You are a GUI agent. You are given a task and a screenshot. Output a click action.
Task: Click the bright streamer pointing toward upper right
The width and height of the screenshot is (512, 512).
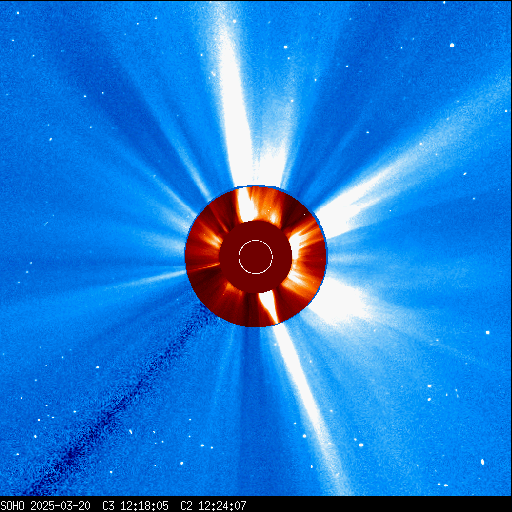(383, 187)
